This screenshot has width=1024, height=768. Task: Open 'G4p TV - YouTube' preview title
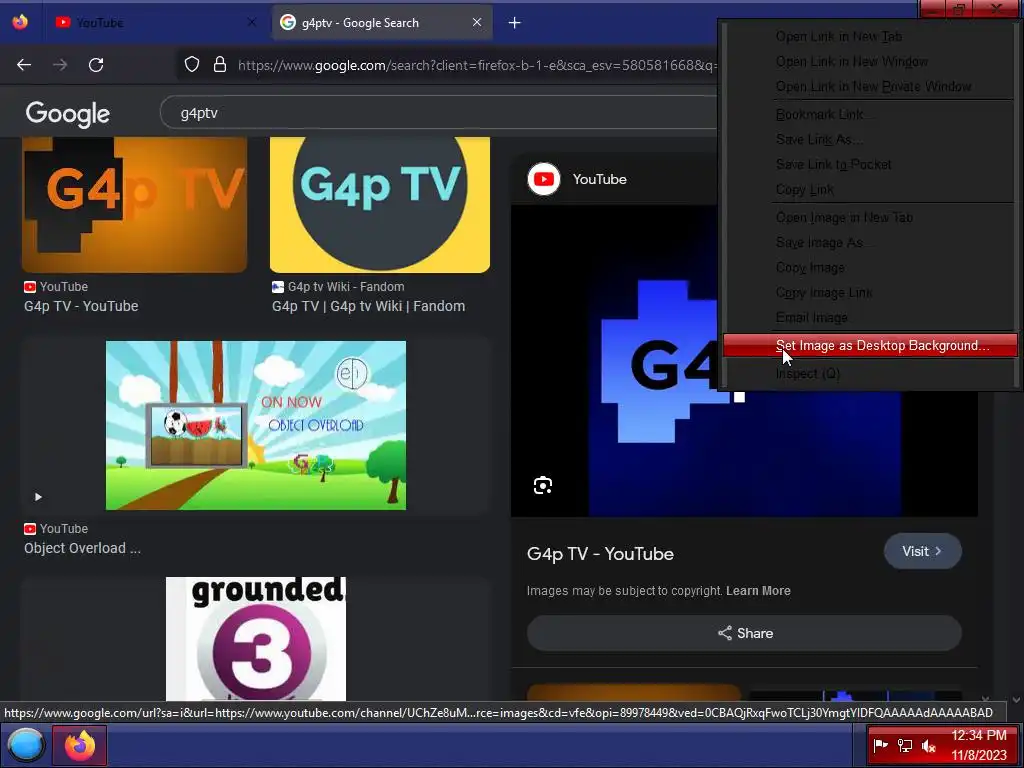[600, 554]
